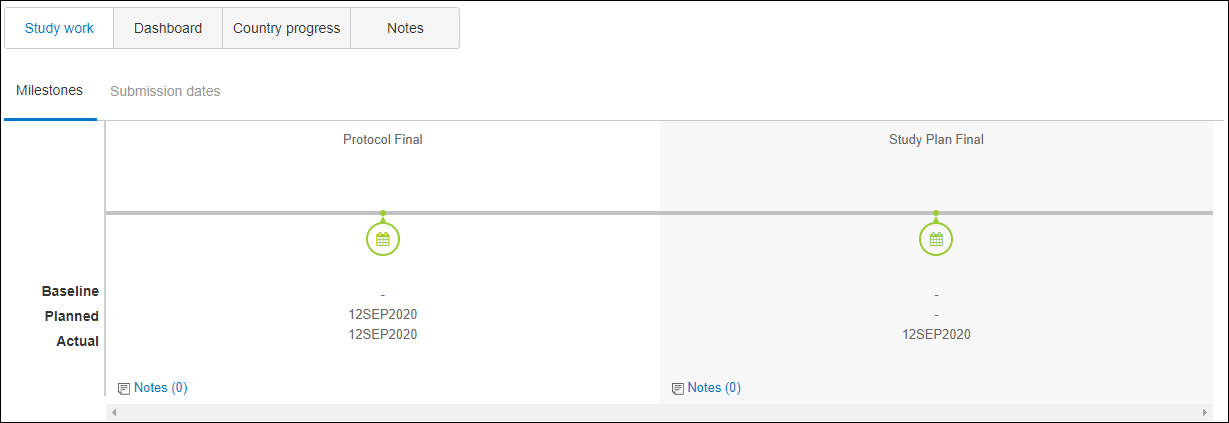
Task: Click the left scrollbar arrow
Action: point(114,412)
